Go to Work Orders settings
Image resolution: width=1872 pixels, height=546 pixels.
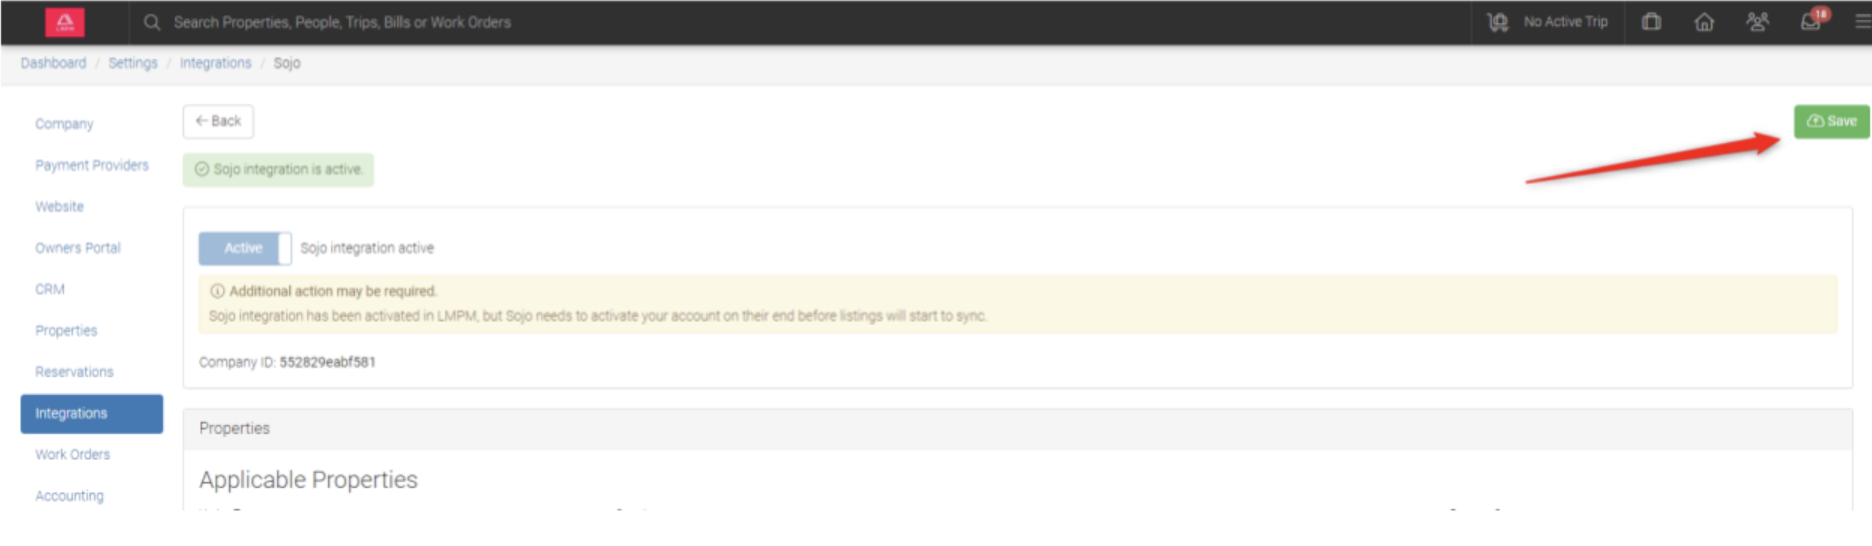(x=73, y=454)
